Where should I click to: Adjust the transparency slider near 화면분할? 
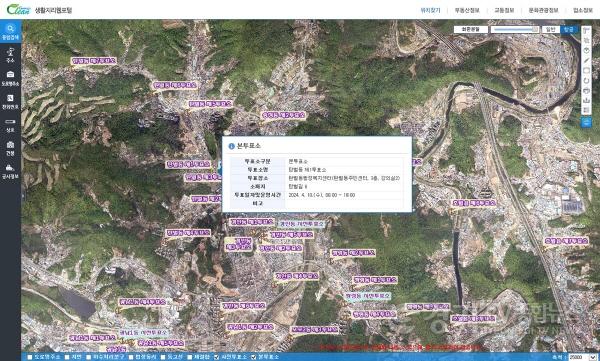tap(515, 29)
